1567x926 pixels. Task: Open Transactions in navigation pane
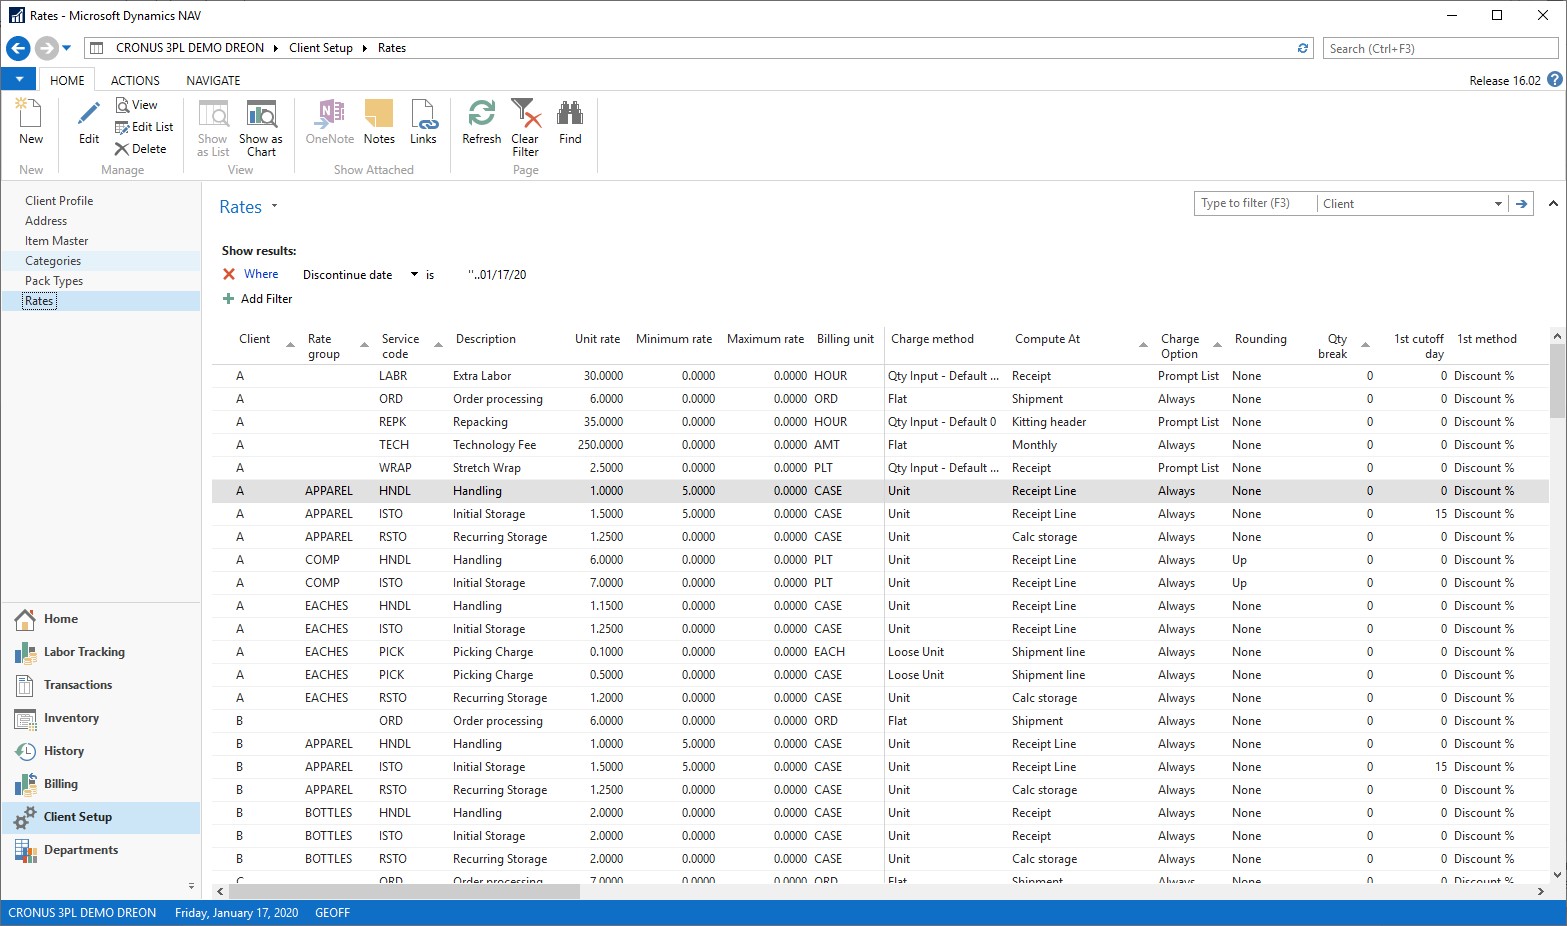[x=101, y=685]
